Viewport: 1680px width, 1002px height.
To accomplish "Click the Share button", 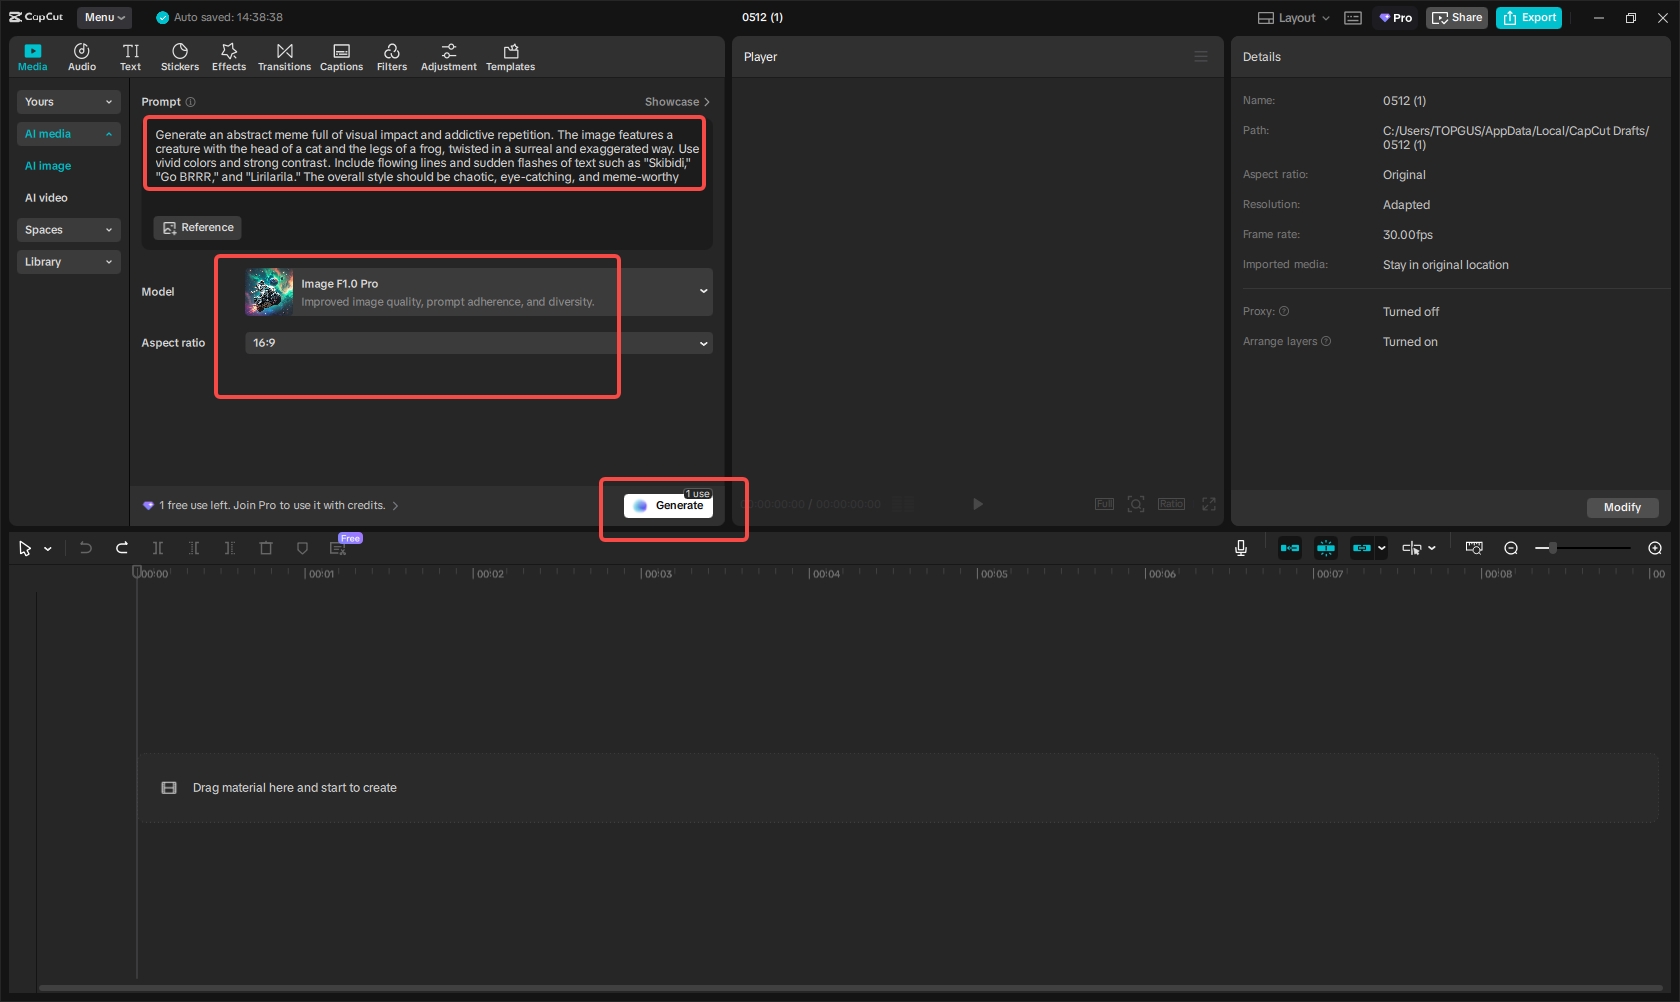I will tap(1457, 18).
